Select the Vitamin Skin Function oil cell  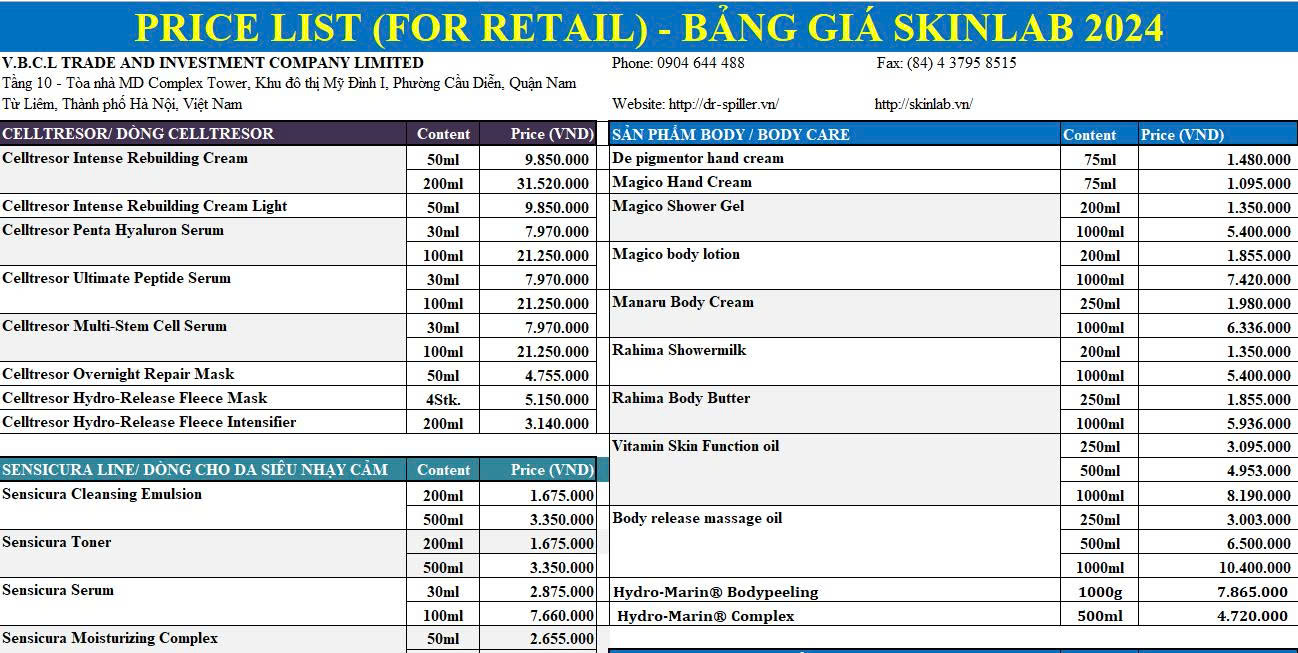click(696, 446)
